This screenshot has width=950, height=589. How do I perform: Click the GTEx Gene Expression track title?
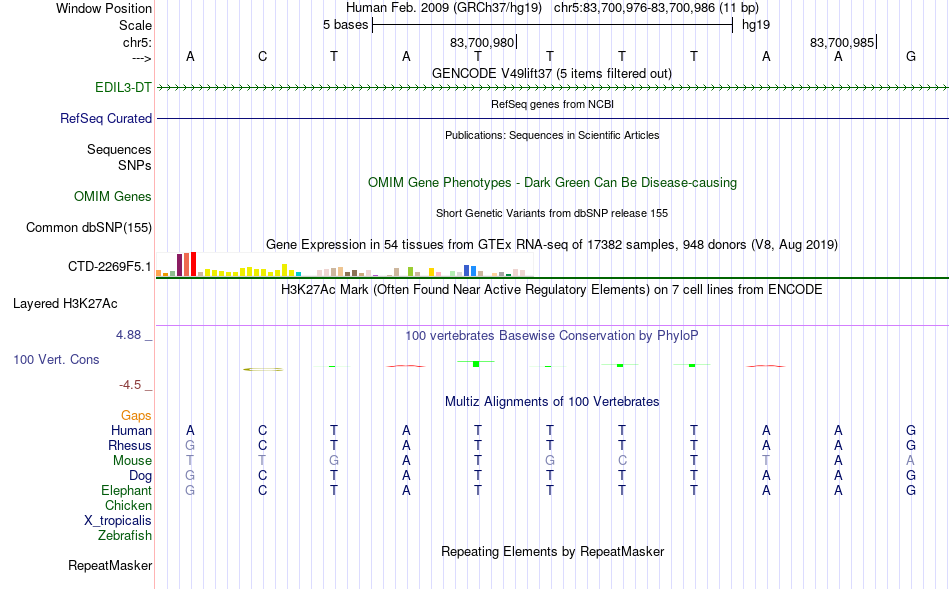[x=552, y=244]
